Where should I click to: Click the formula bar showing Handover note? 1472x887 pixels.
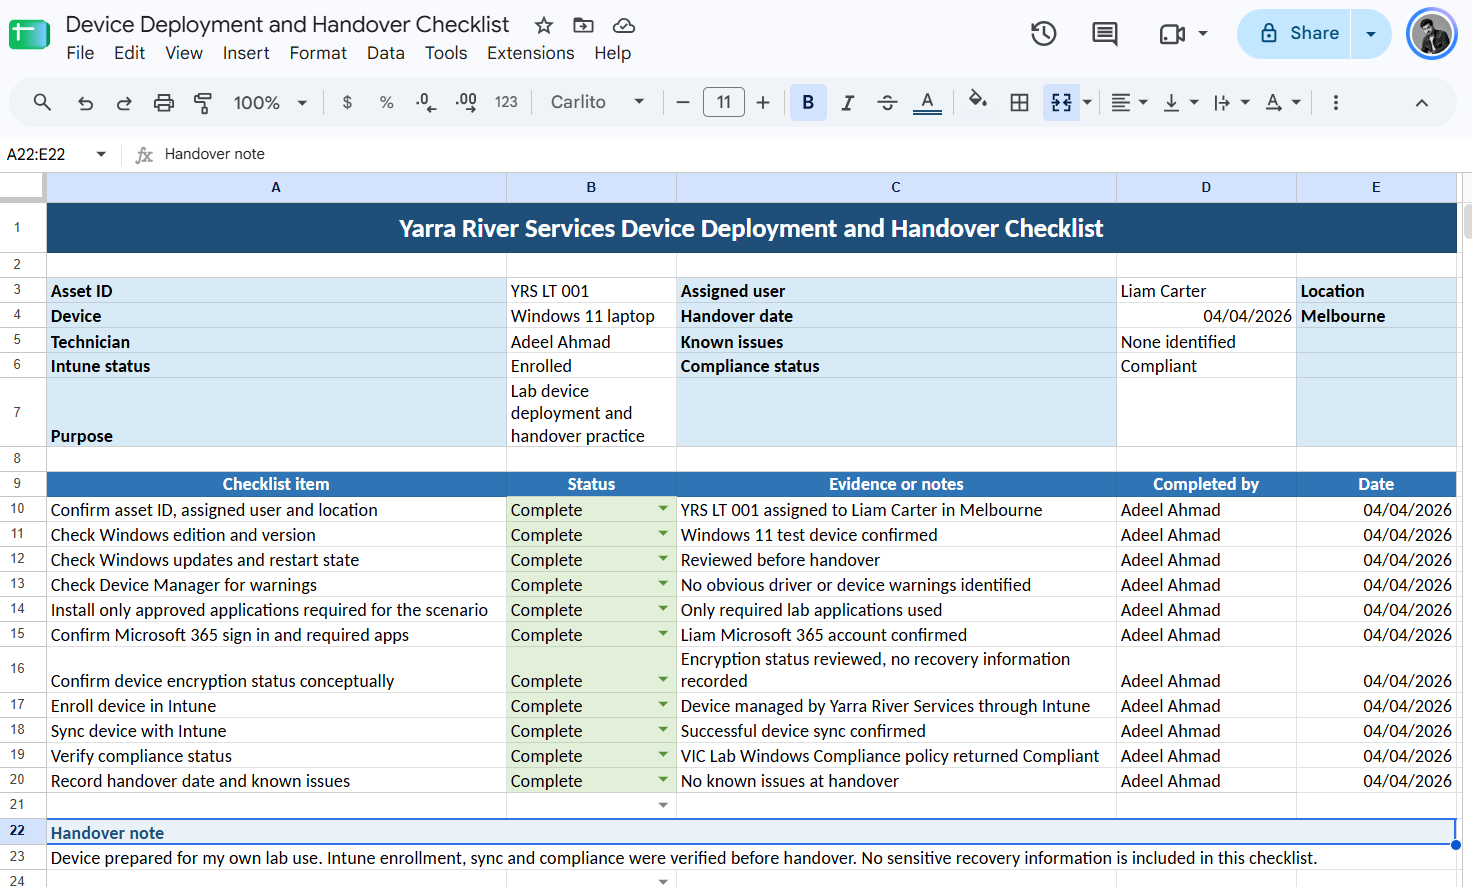(810, 154)
